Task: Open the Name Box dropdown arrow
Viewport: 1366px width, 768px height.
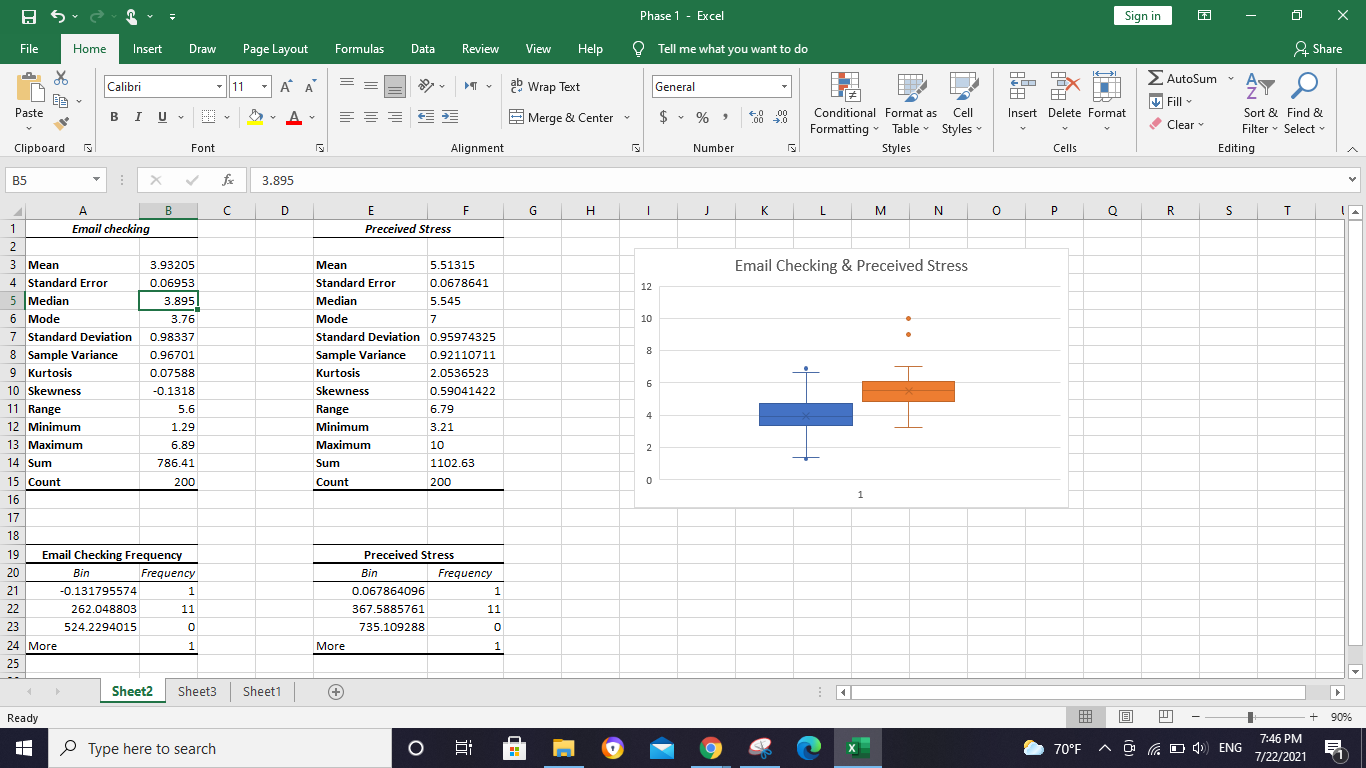Action: click(94, 181)
